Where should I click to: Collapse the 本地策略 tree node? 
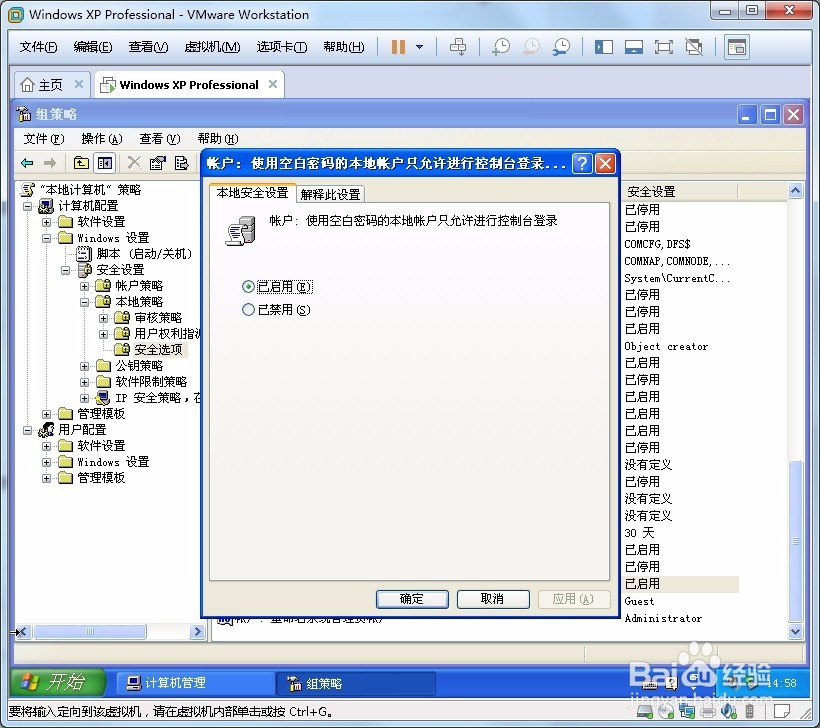[86, 301]
